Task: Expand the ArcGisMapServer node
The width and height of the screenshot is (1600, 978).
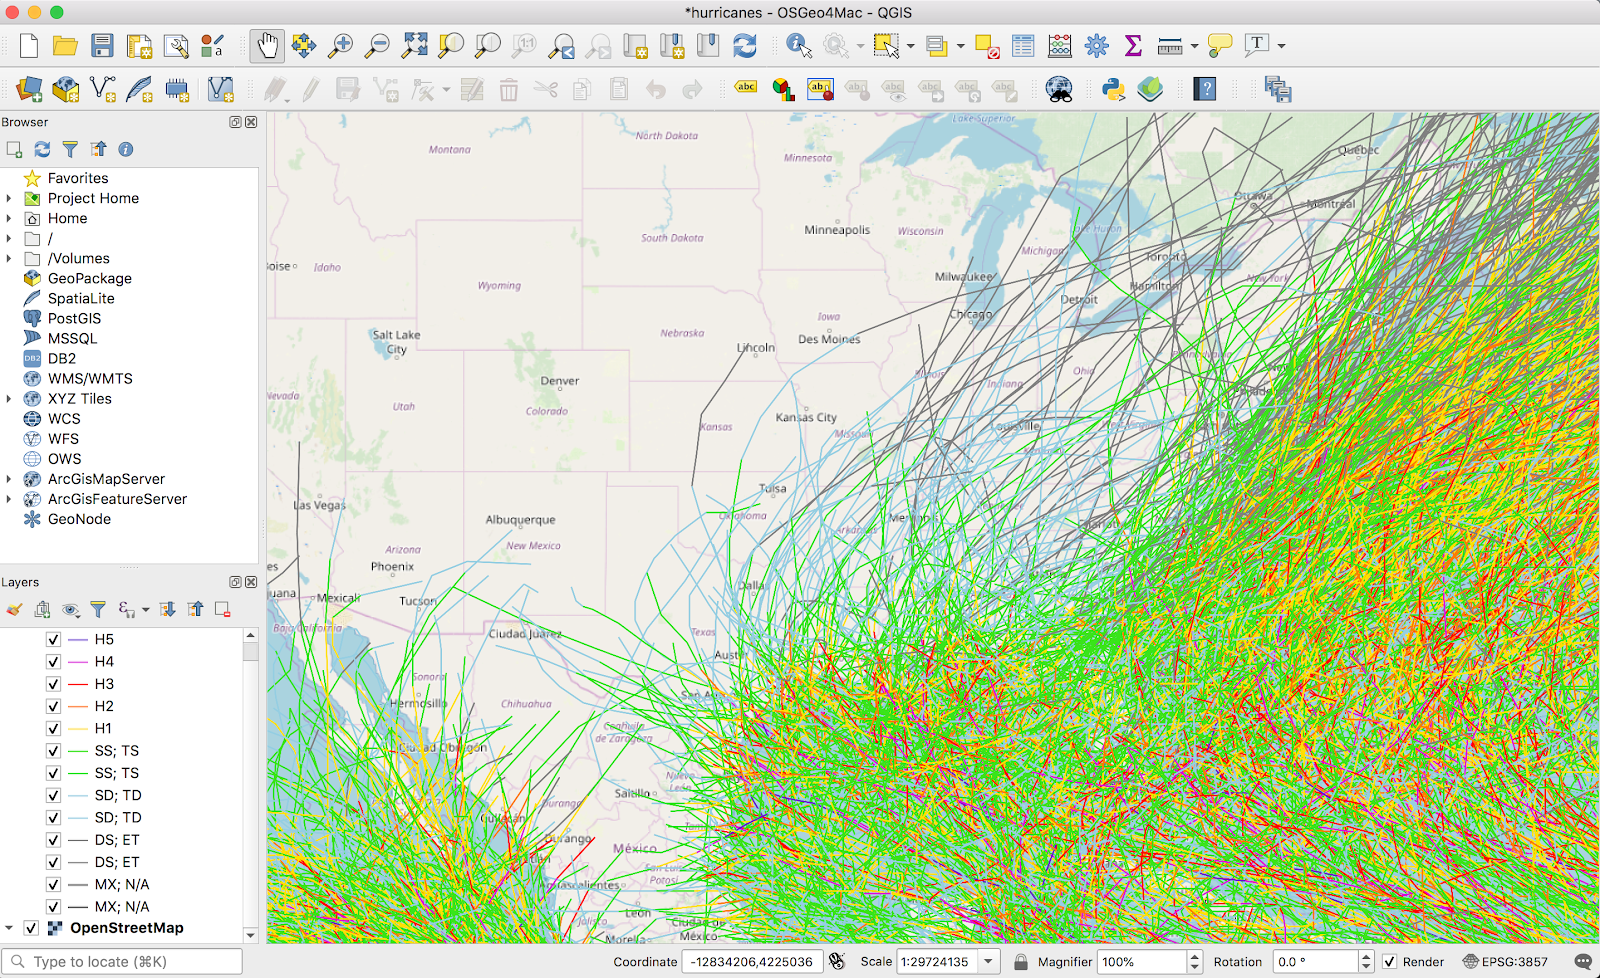Action: click(9, 479)
